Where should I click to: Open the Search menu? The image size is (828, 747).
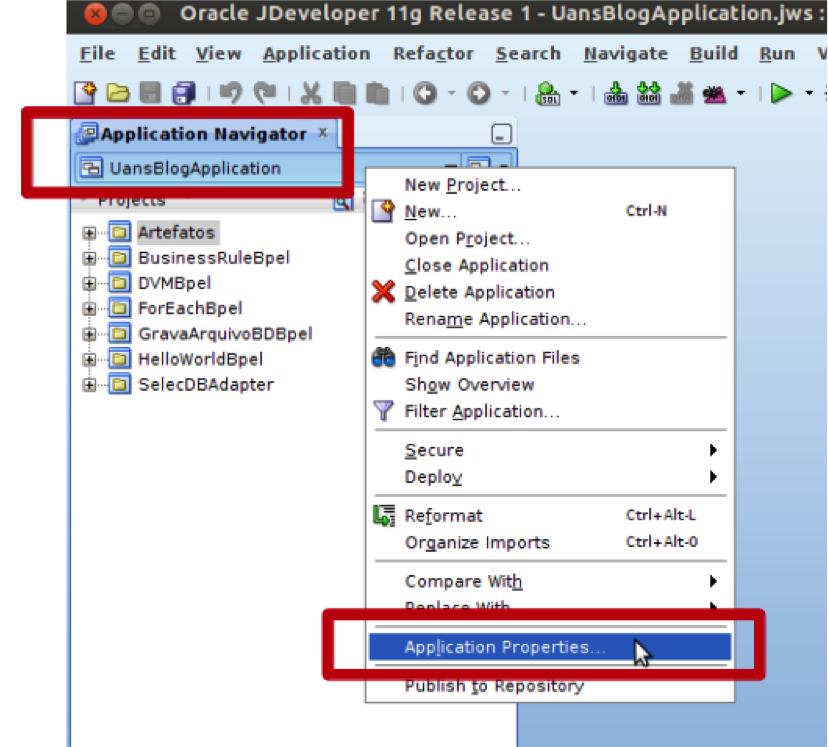pyautogui.click(x=528, y=53)
